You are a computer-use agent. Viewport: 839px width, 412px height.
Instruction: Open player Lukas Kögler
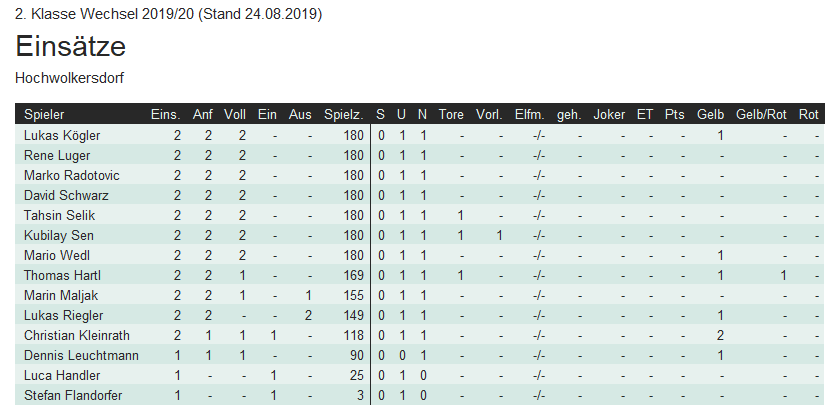62,135
